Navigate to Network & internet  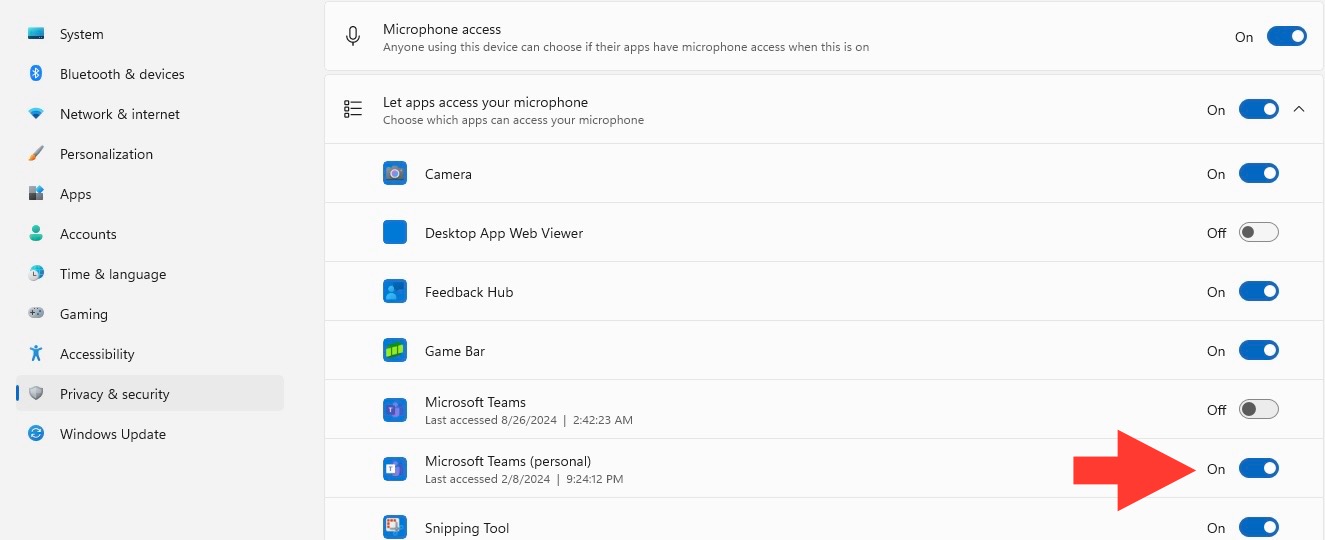click(150, 114)
